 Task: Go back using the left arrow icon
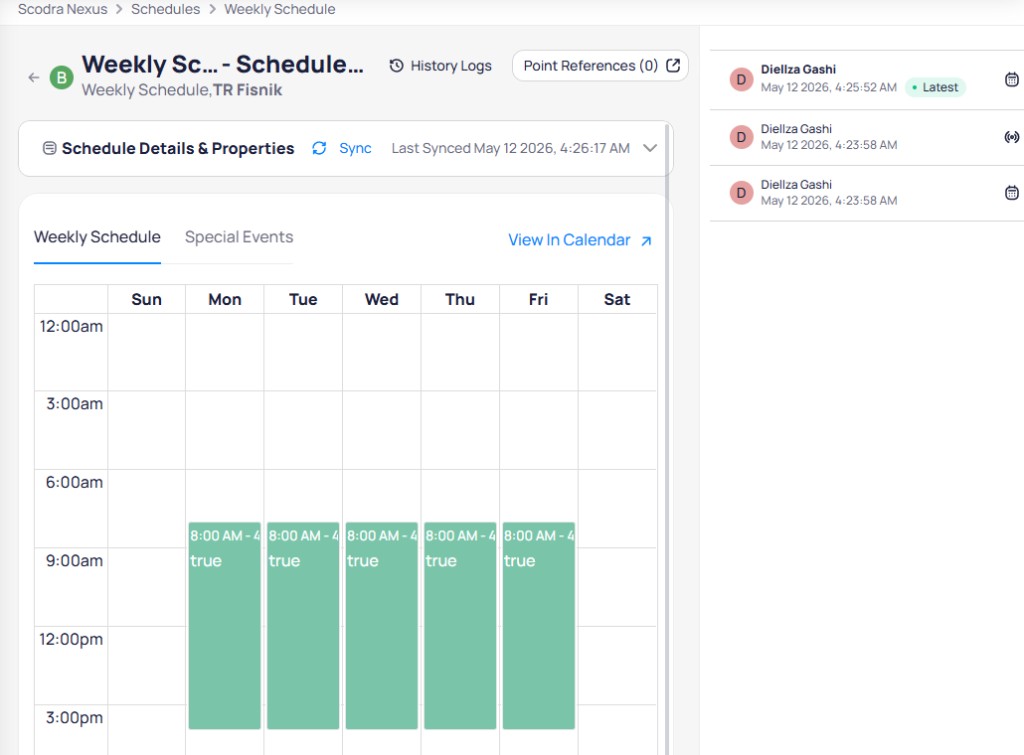(x=34, y=78)
